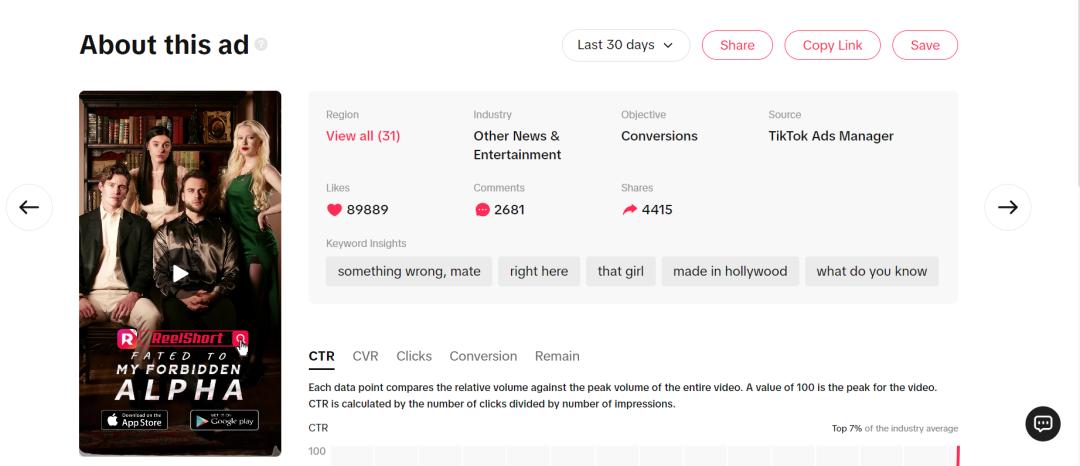1080x466 pixels.
Task: Open the chat support icon
Action: point(1043,424)
